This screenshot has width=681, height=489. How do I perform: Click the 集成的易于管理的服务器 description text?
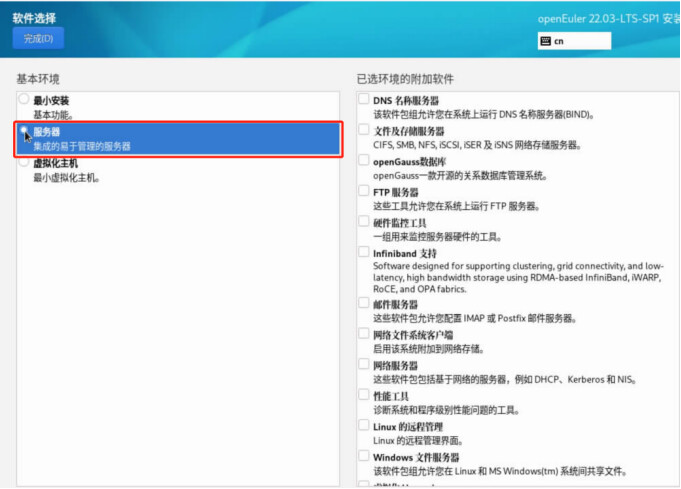[x=82, y=146]
